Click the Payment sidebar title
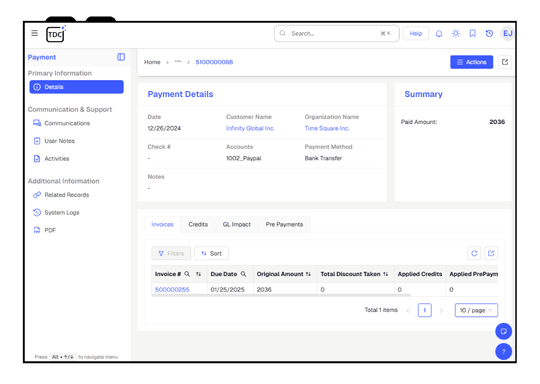This screenshot has width=540, height=384. click(x=42, y=57)
